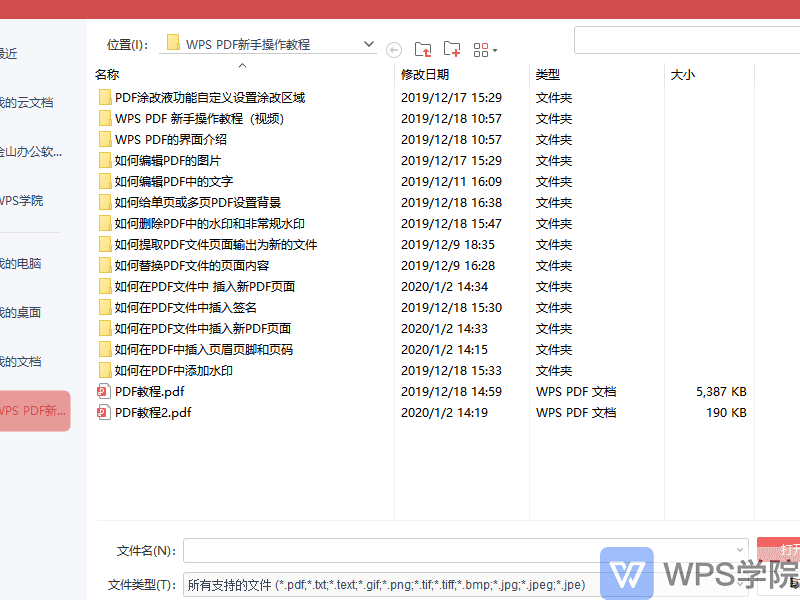Select the WPS PDF新 sidebar item
Screen dimensions: 800x600
[33, 411]
